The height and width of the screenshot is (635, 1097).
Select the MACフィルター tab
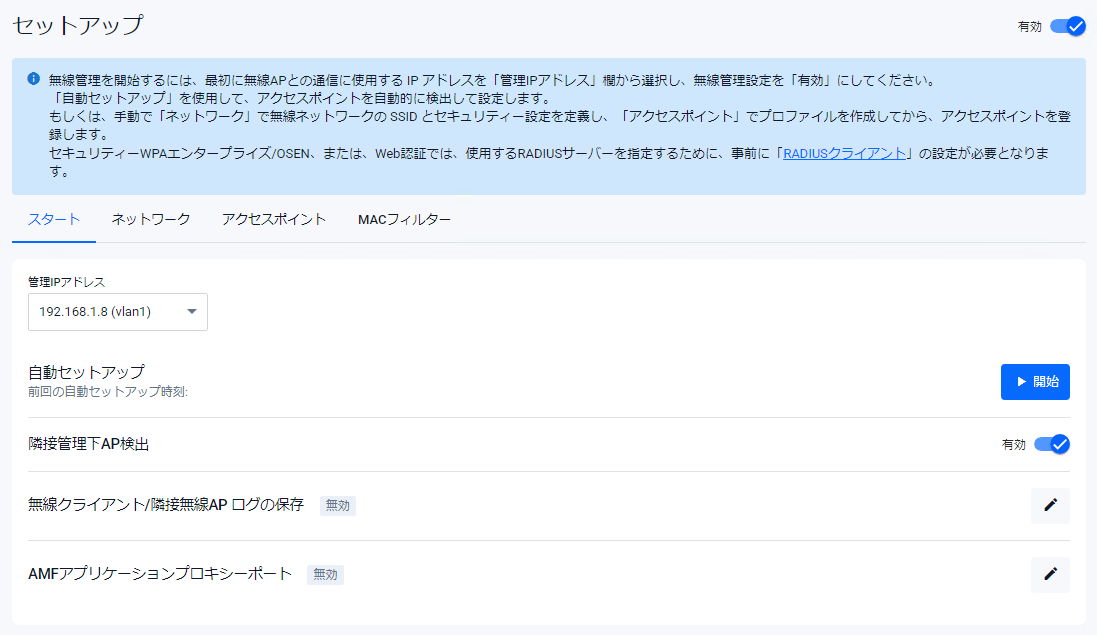tap(404, 220)
